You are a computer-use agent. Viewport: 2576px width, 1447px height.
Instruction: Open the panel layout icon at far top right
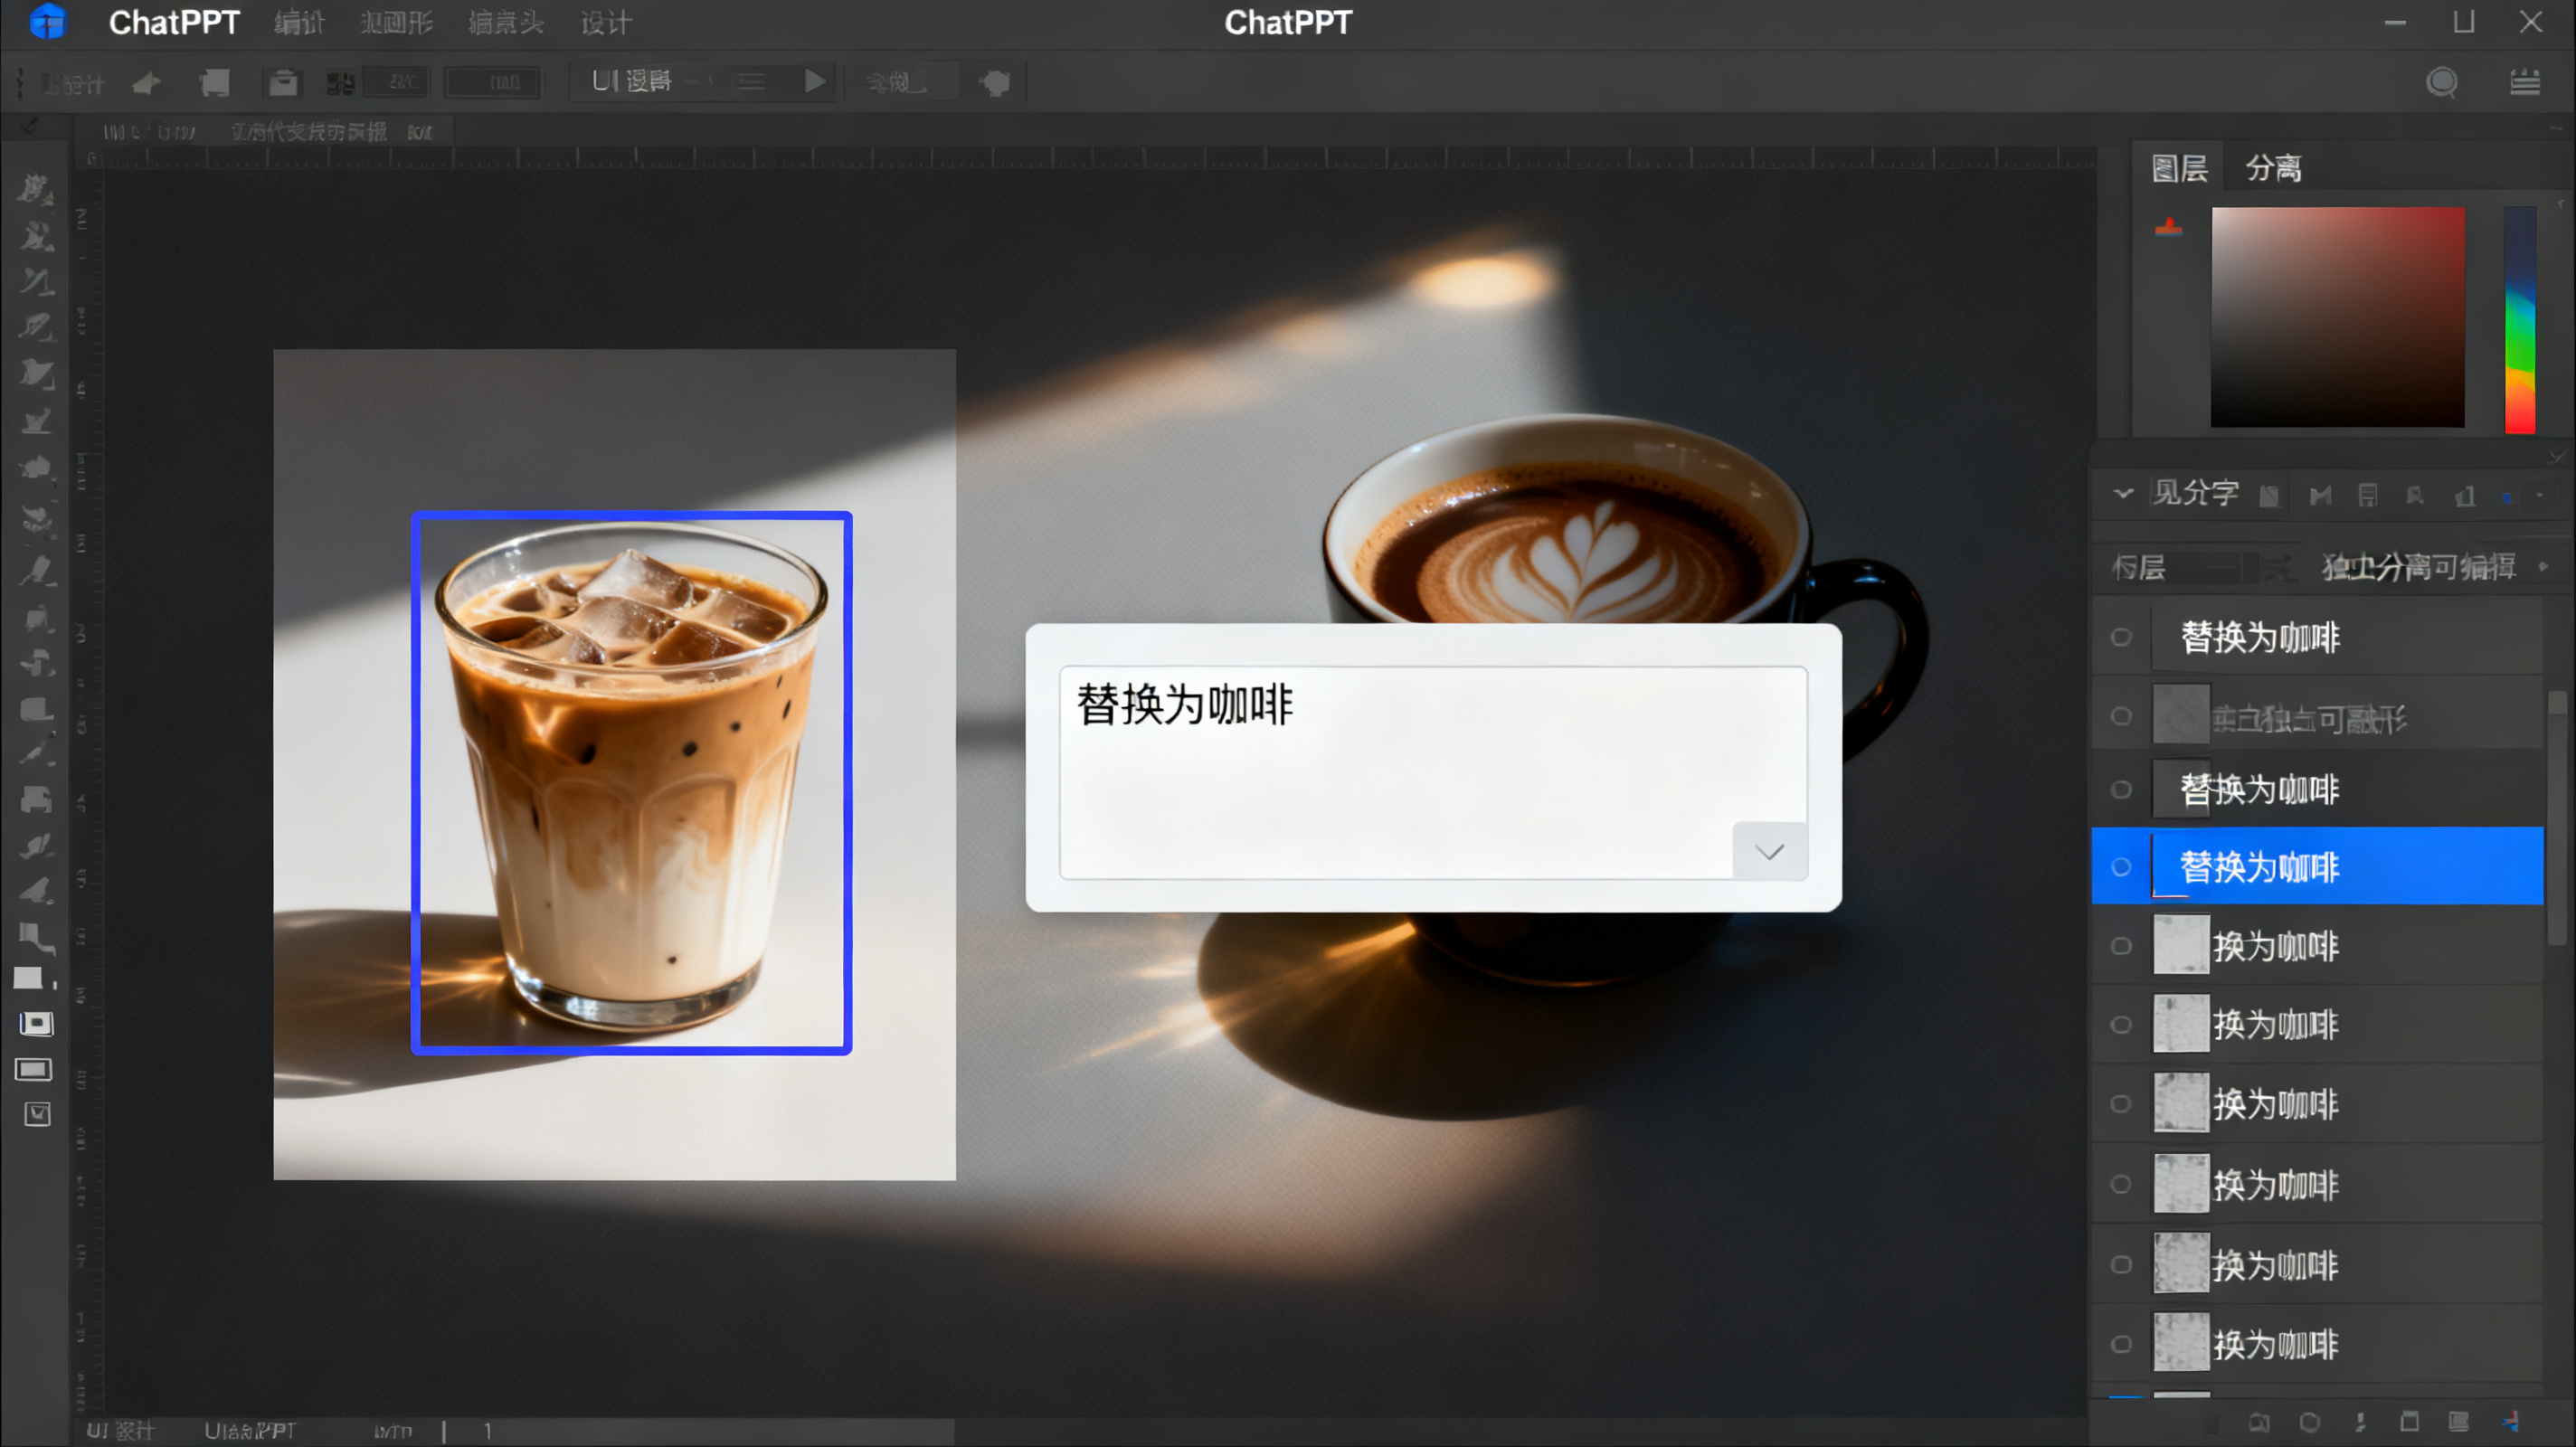click(2525, 82)
